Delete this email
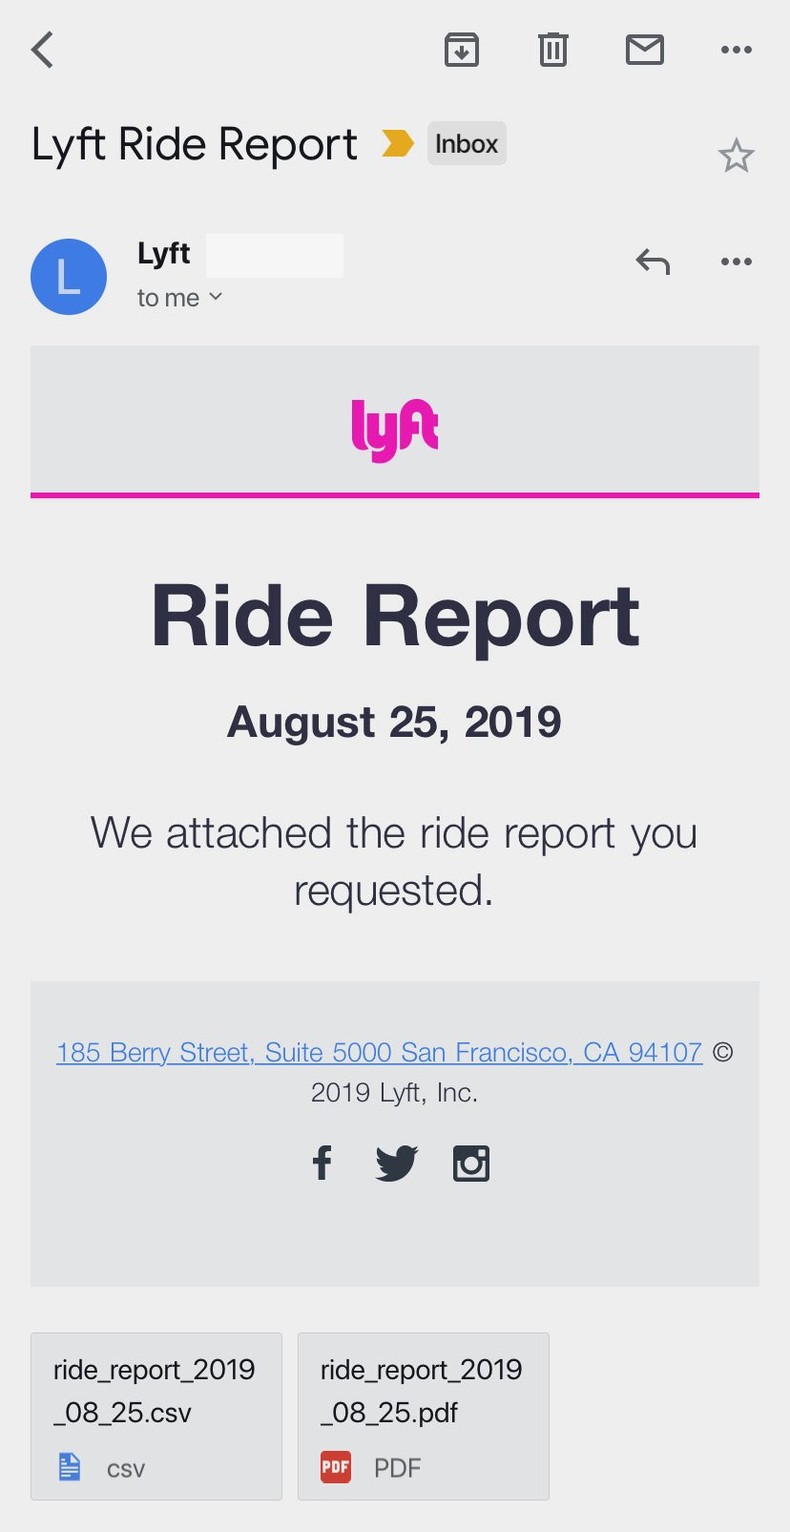The height and width of the screenshot is (1532, 790). tap(552, 49)
